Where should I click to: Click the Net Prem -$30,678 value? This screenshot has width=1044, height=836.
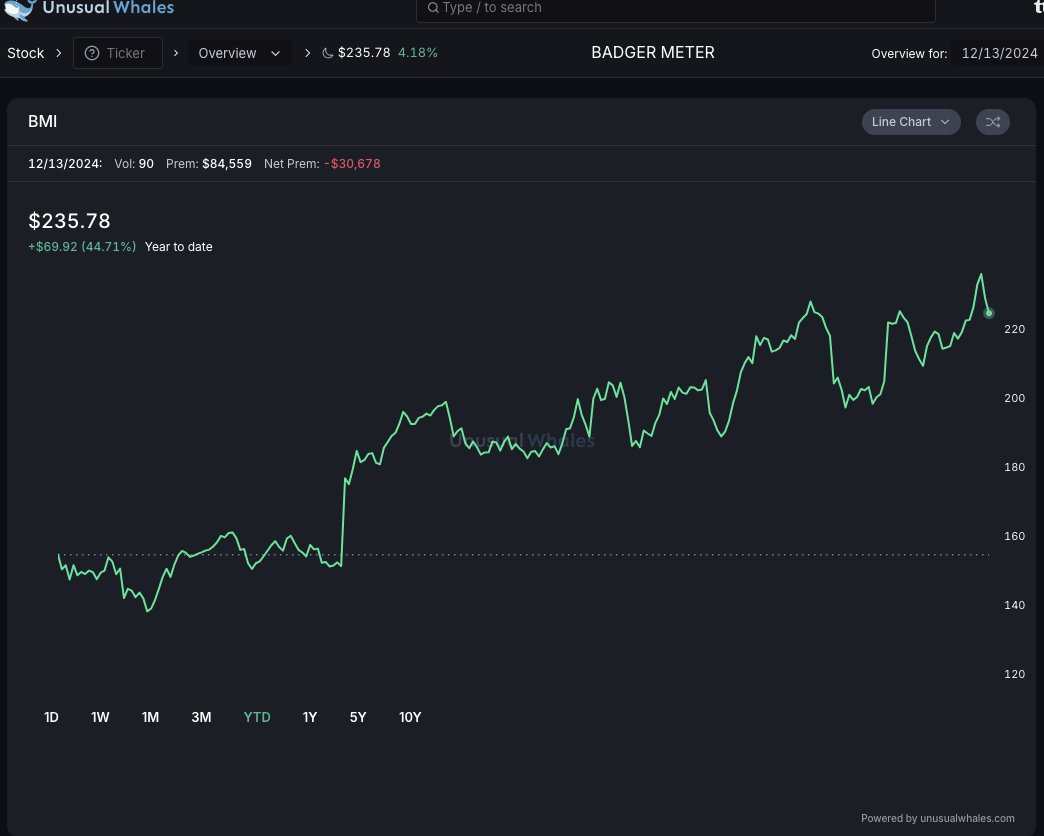322,164
